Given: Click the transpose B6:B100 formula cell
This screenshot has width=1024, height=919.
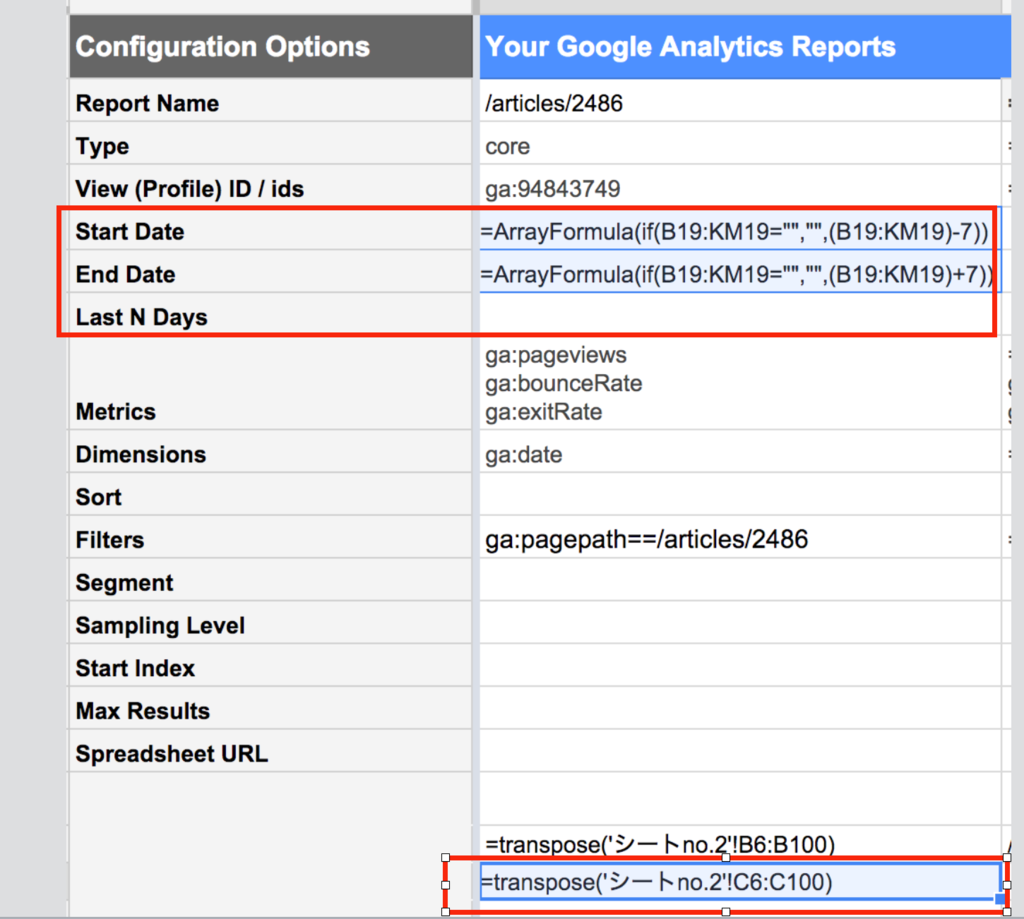Looking at the screenshot, I should click(740, 845).
